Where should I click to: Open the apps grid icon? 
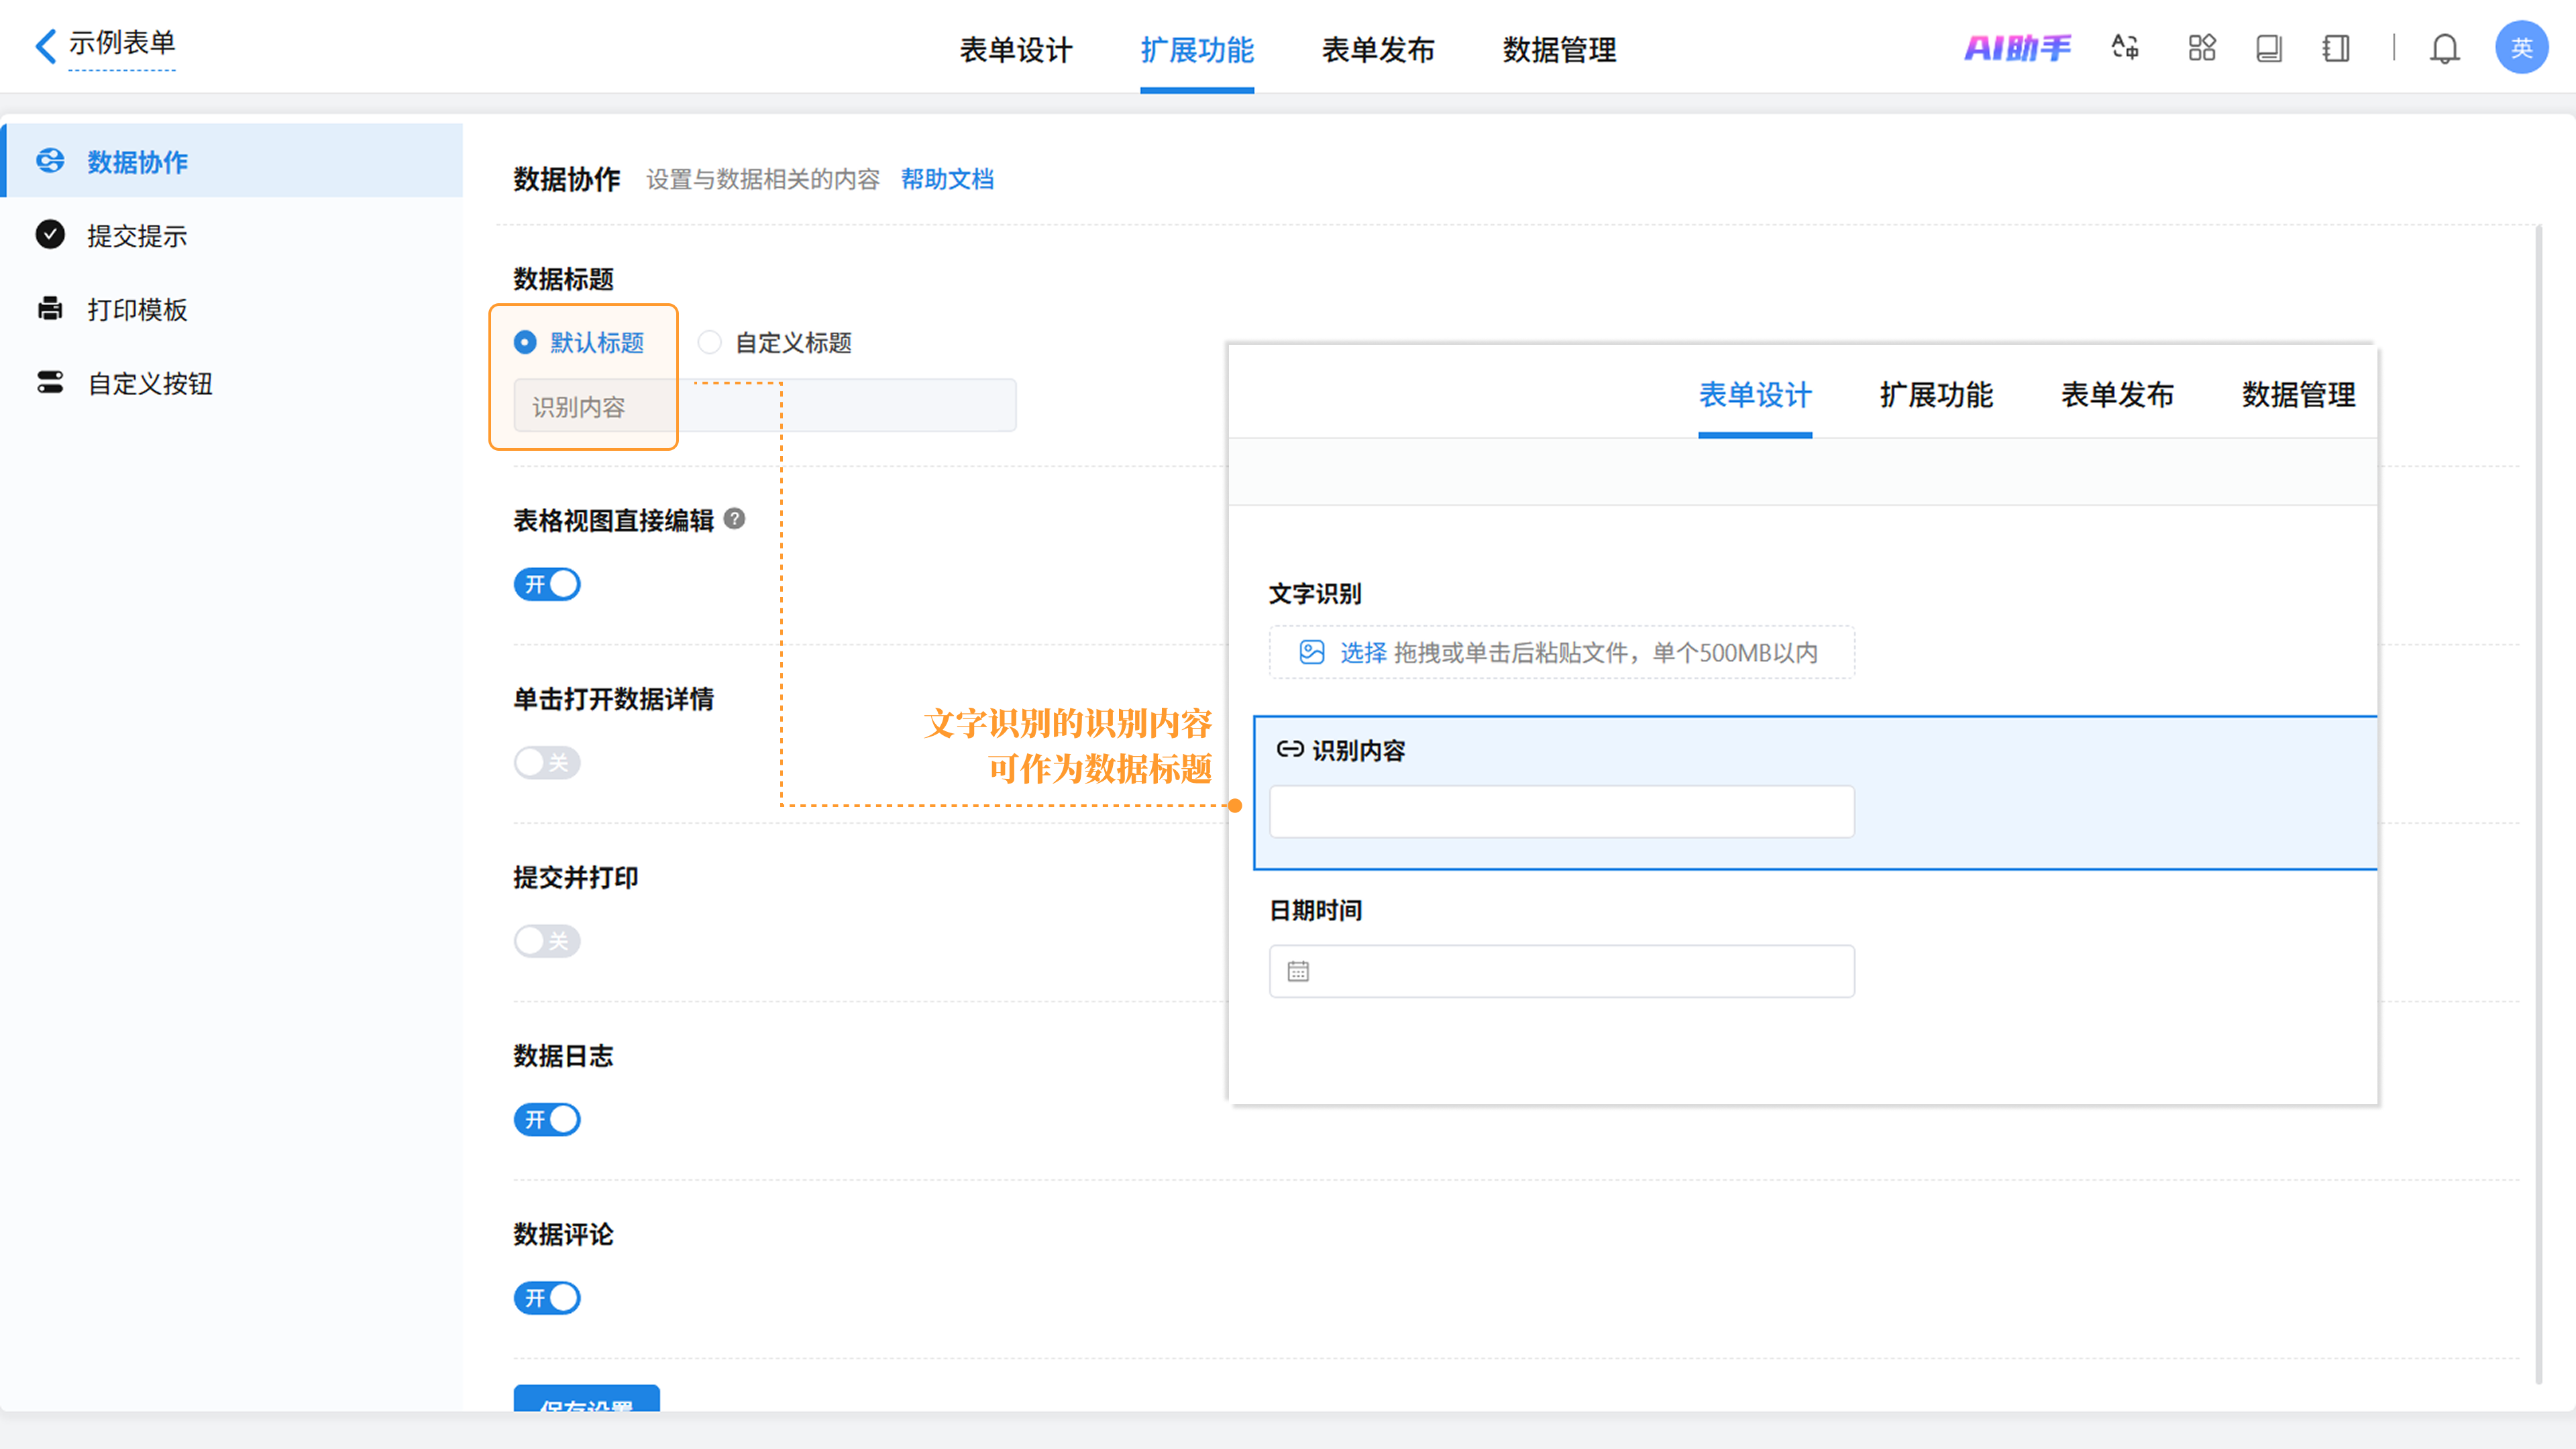(2201, 48)
